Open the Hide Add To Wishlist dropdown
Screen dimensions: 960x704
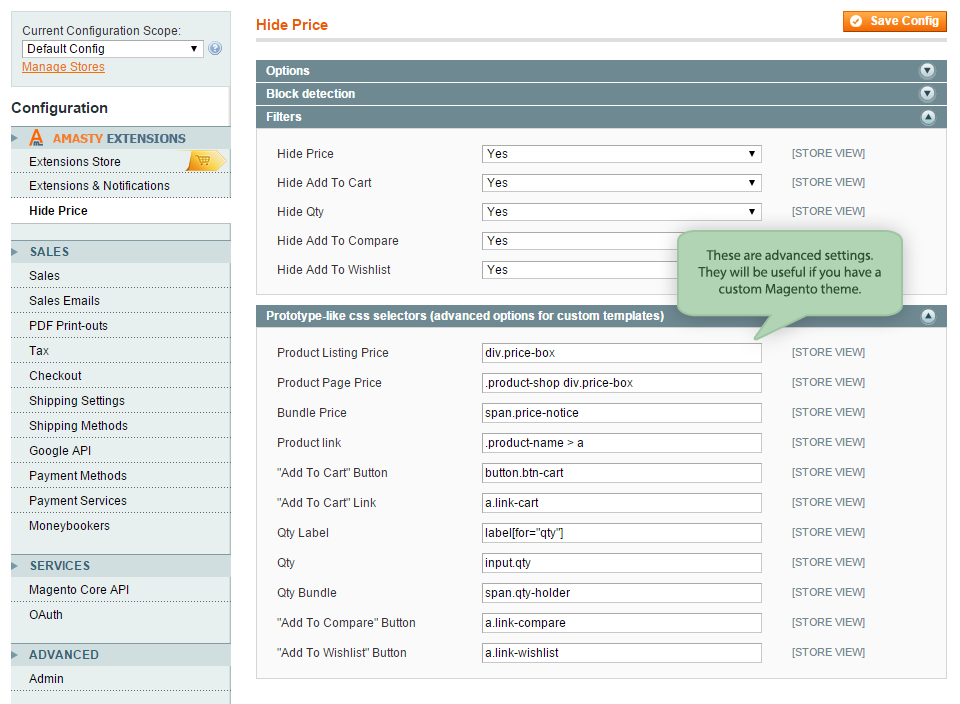580,269
